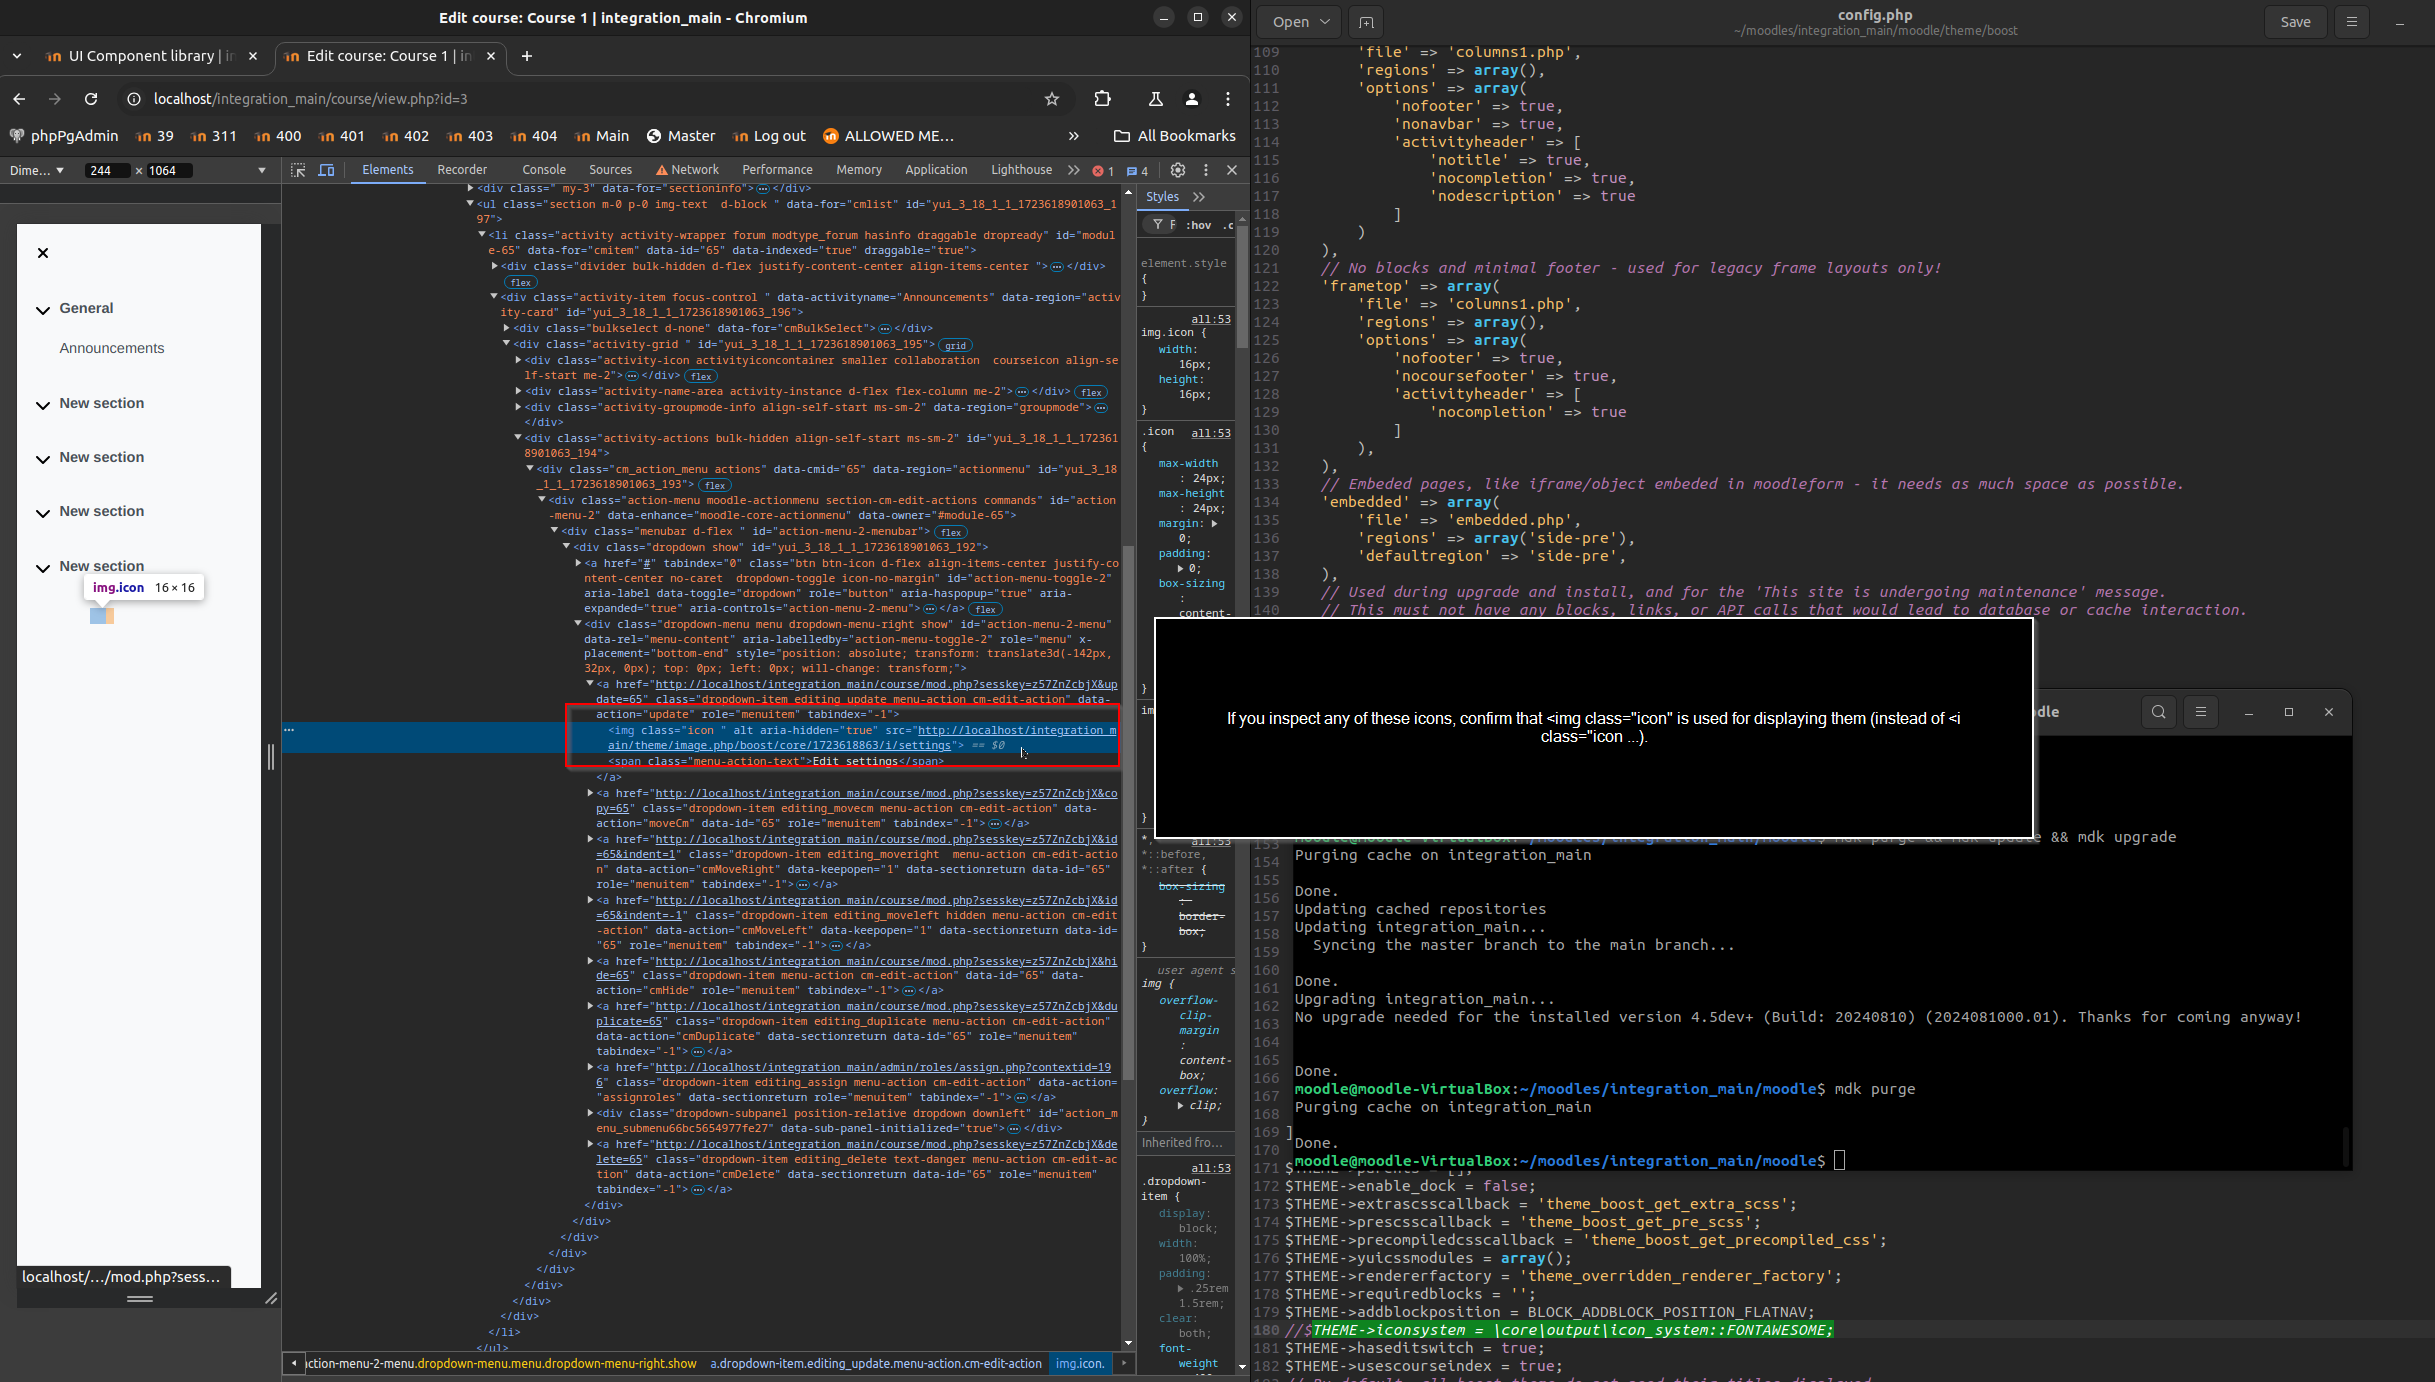Image resolution: width=2435 pixels, height=1382 pixels.
Task: Open Announcements in course index
Action: pyautogui.click(x=112, y=348)
